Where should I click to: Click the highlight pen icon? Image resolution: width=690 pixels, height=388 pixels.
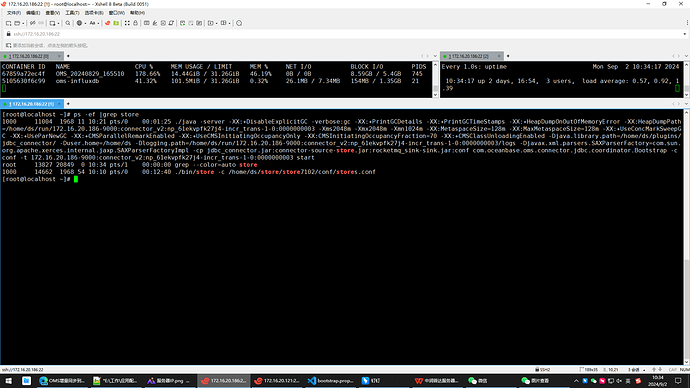[155, 23]
